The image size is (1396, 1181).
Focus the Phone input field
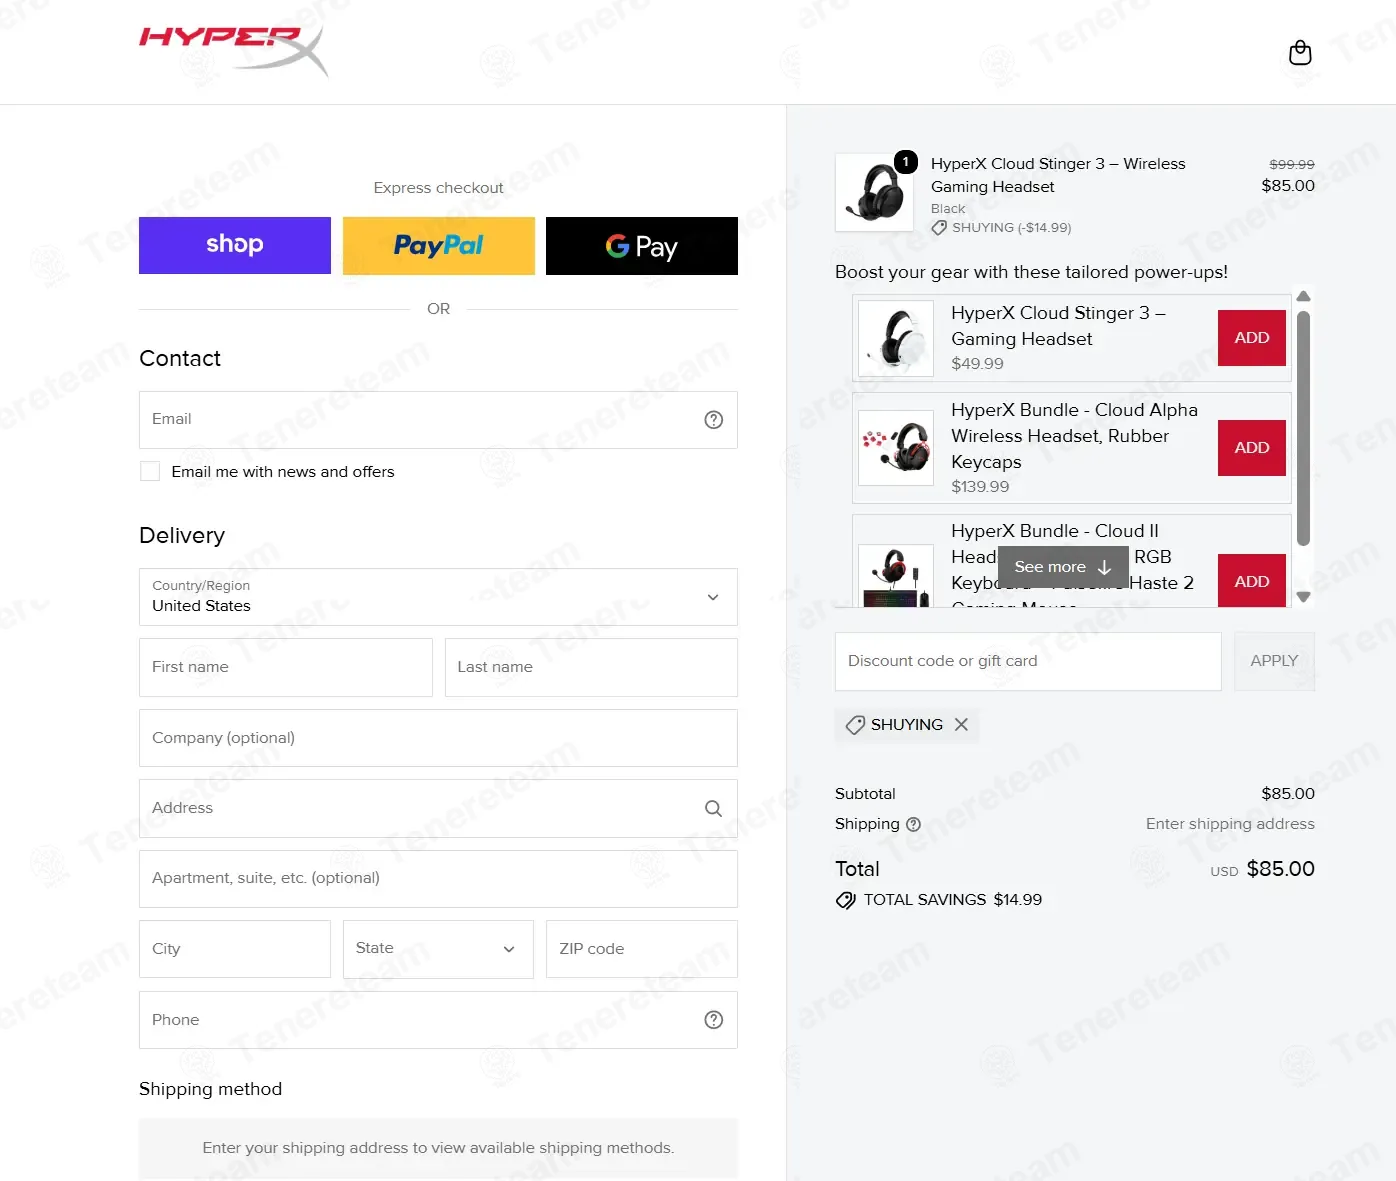438,1020
